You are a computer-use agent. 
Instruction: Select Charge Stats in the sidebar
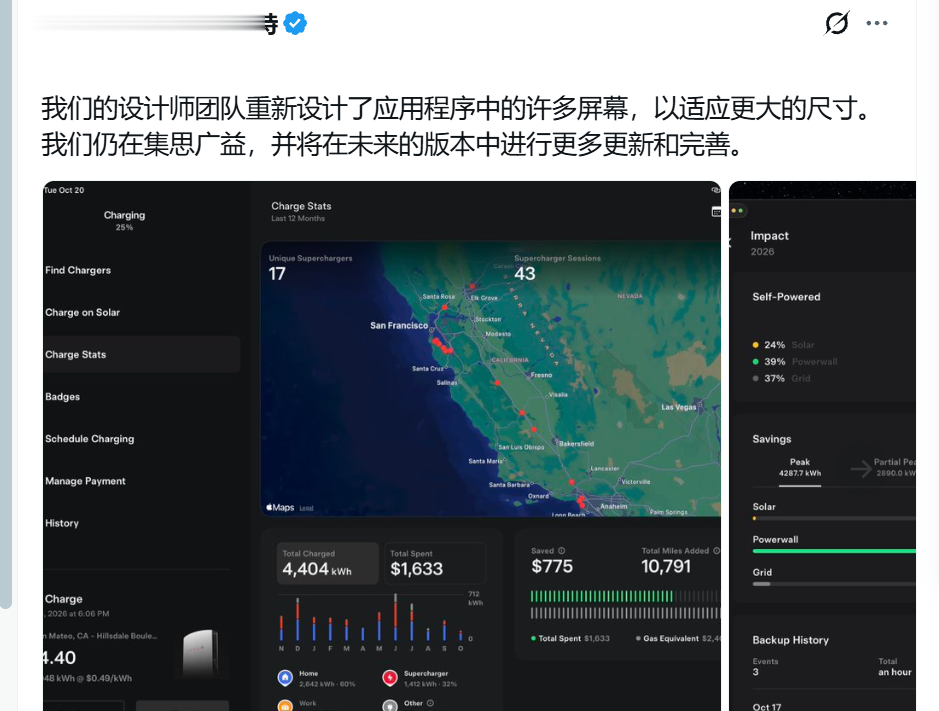pos(141,354)
